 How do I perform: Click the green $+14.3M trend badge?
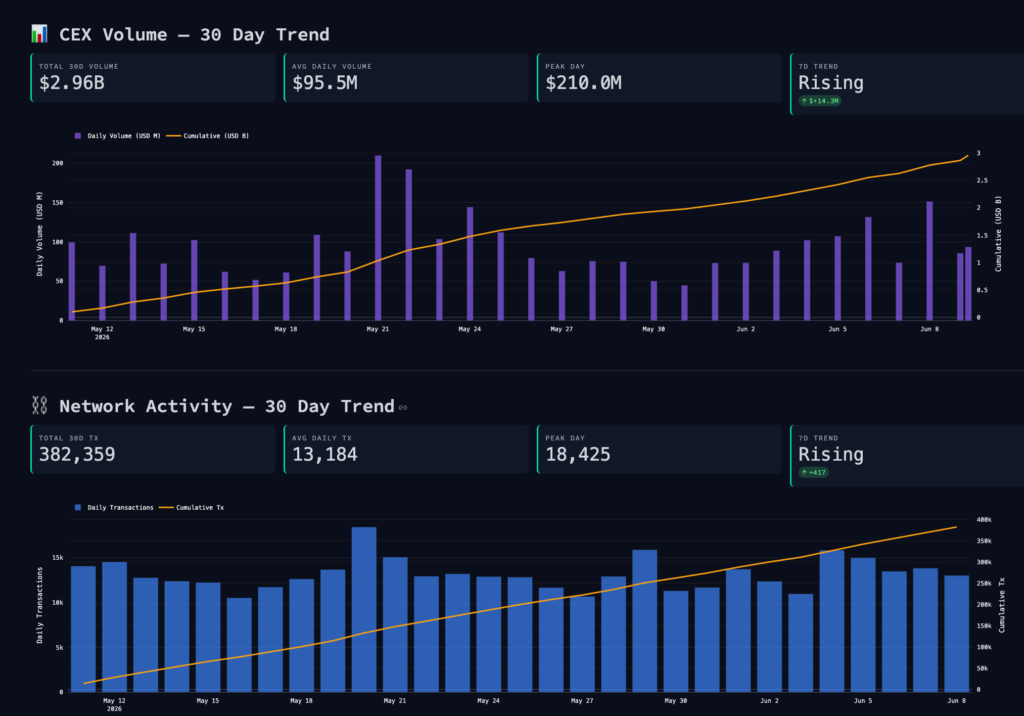tap(820, 101)
